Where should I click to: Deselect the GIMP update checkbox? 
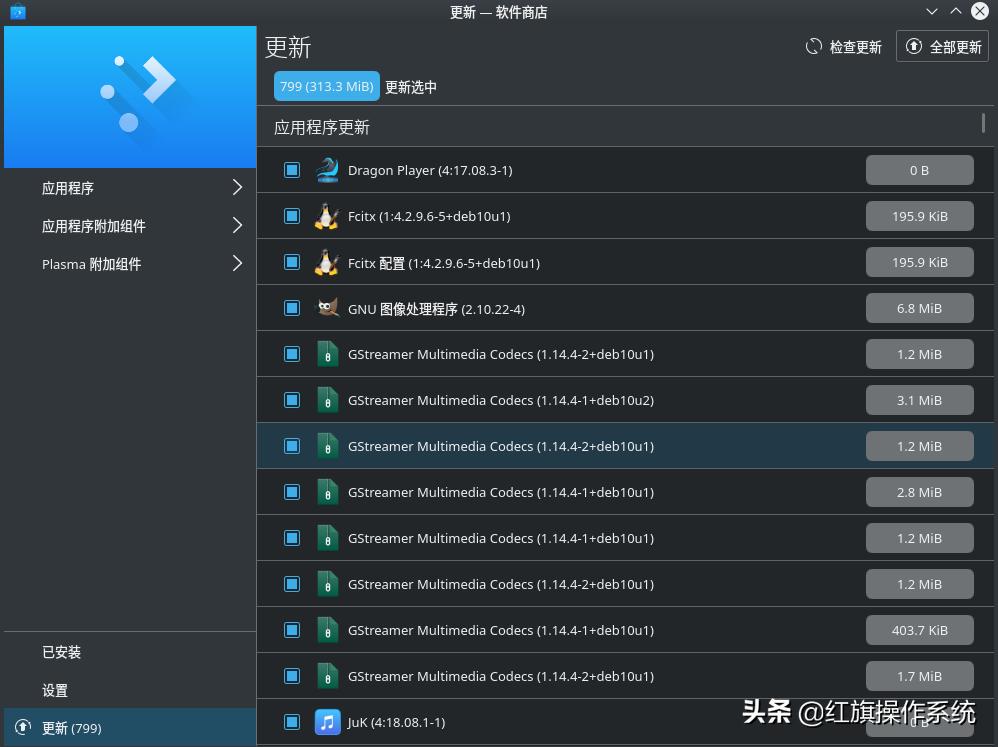pyautogui.click(x=291, y=308)
